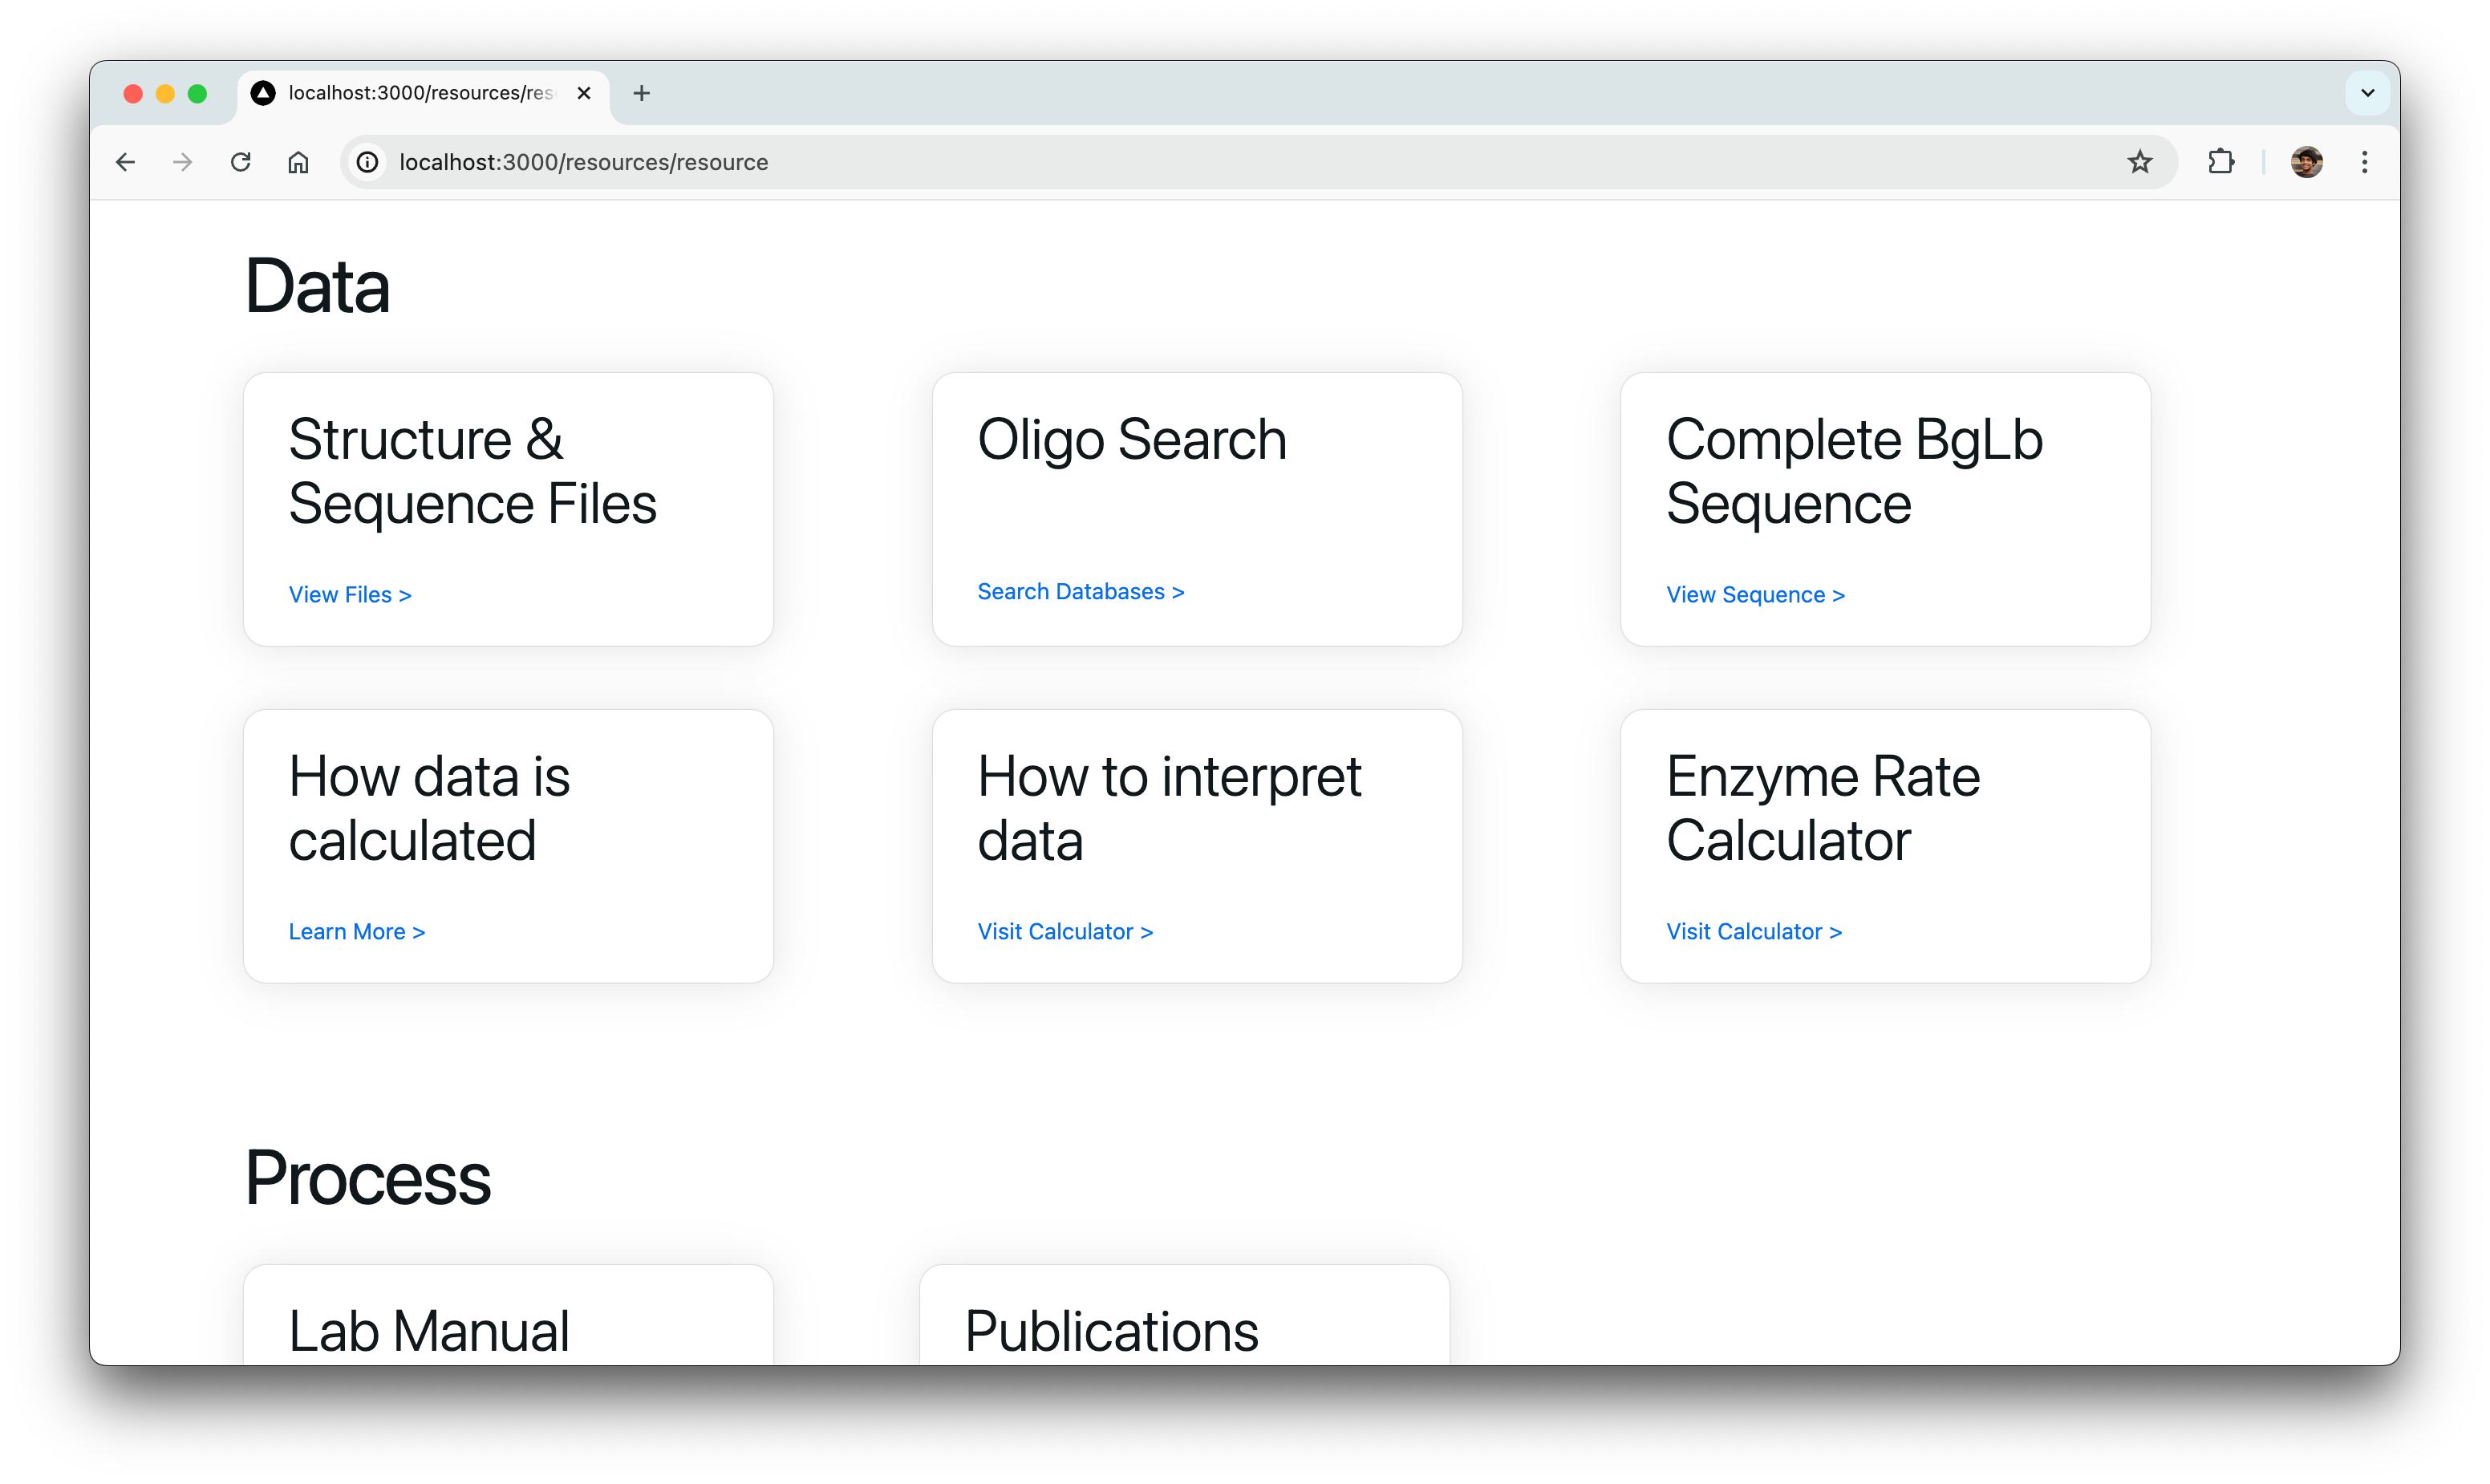
Task: Visit Calculator under Enzyme Rate Calculator
Action: (1754, 932)
